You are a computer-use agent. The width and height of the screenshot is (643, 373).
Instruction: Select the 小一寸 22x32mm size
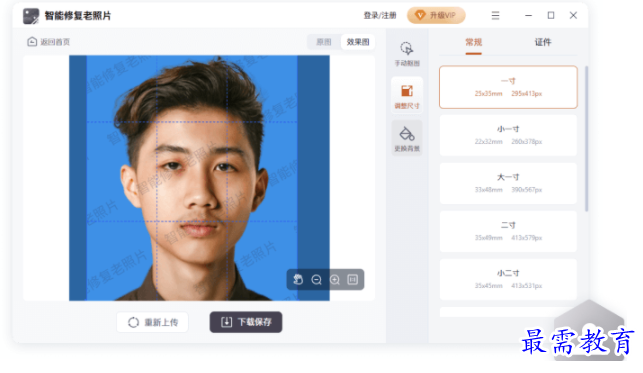coord(508,135)
